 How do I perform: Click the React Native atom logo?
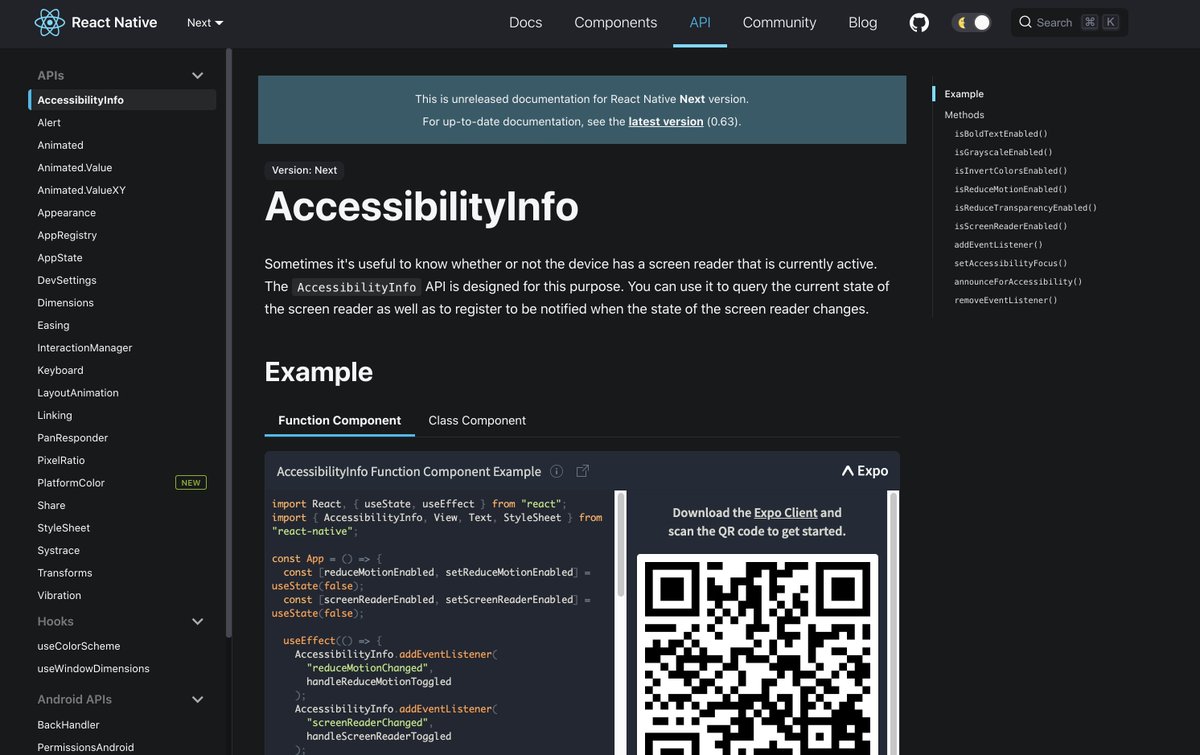click(x=49, y=22)
